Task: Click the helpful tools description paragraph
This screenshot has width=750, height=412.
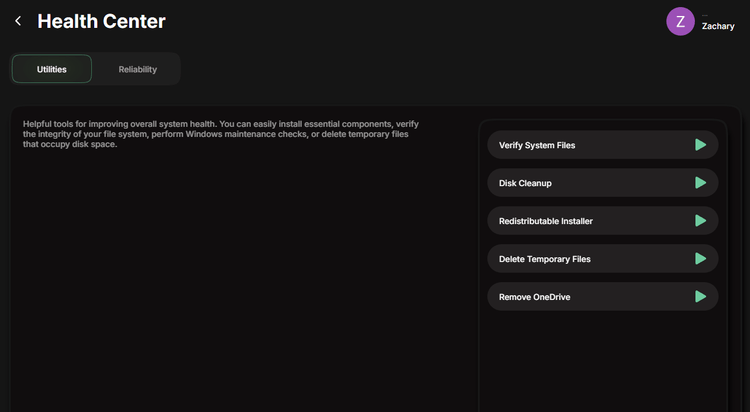Action: click(x=220, y=134)
